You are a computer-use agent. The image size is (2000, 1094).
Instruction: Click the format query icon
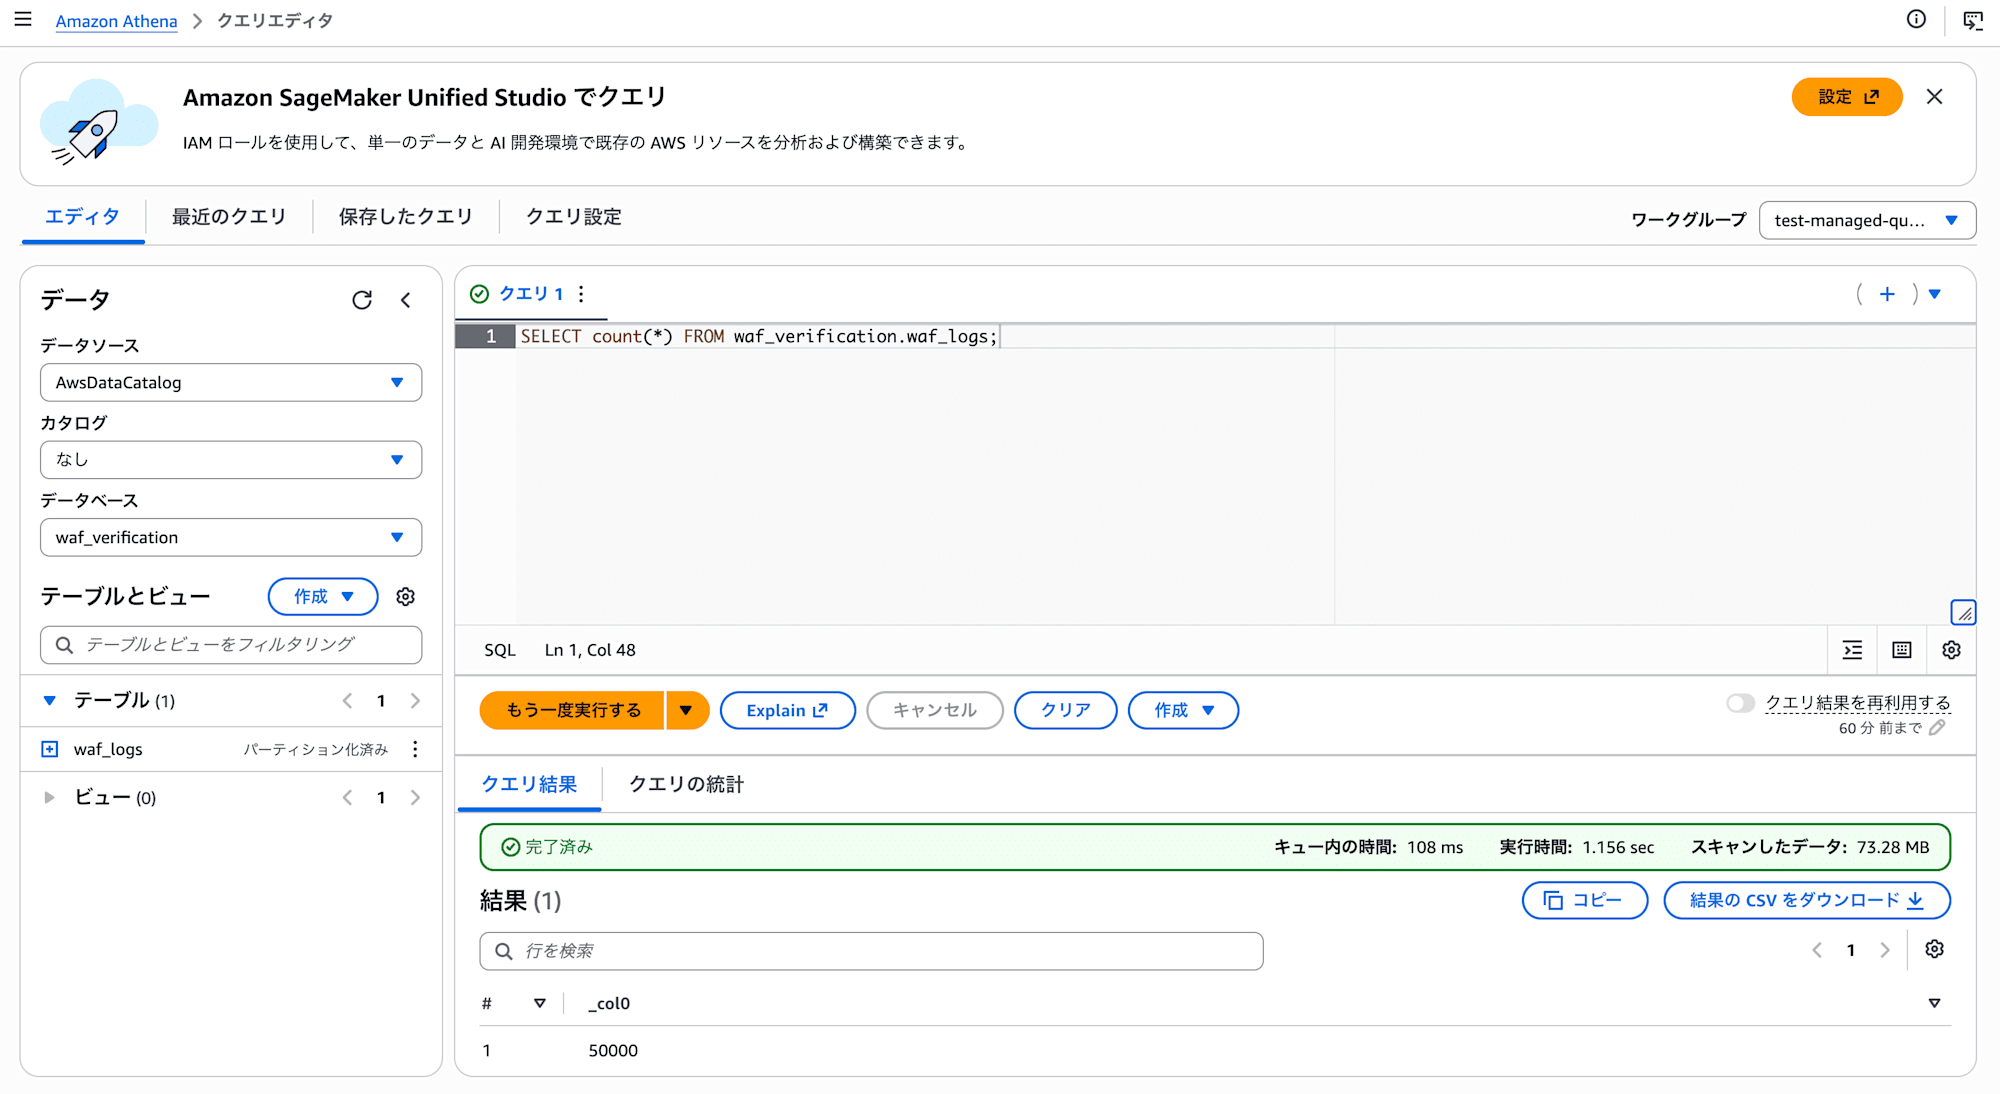(x=1853, y=650)
